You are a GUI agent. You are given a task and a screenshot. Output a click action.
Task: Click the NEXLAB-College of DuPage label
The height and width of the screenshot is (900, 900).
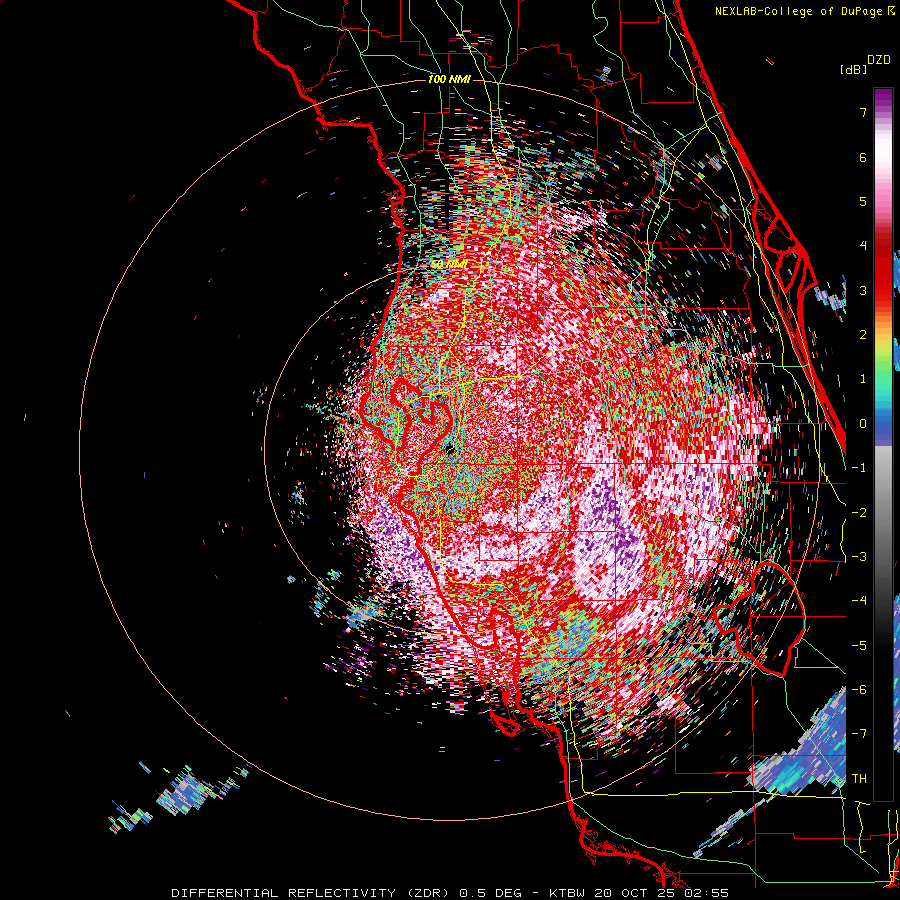point(804,11)
